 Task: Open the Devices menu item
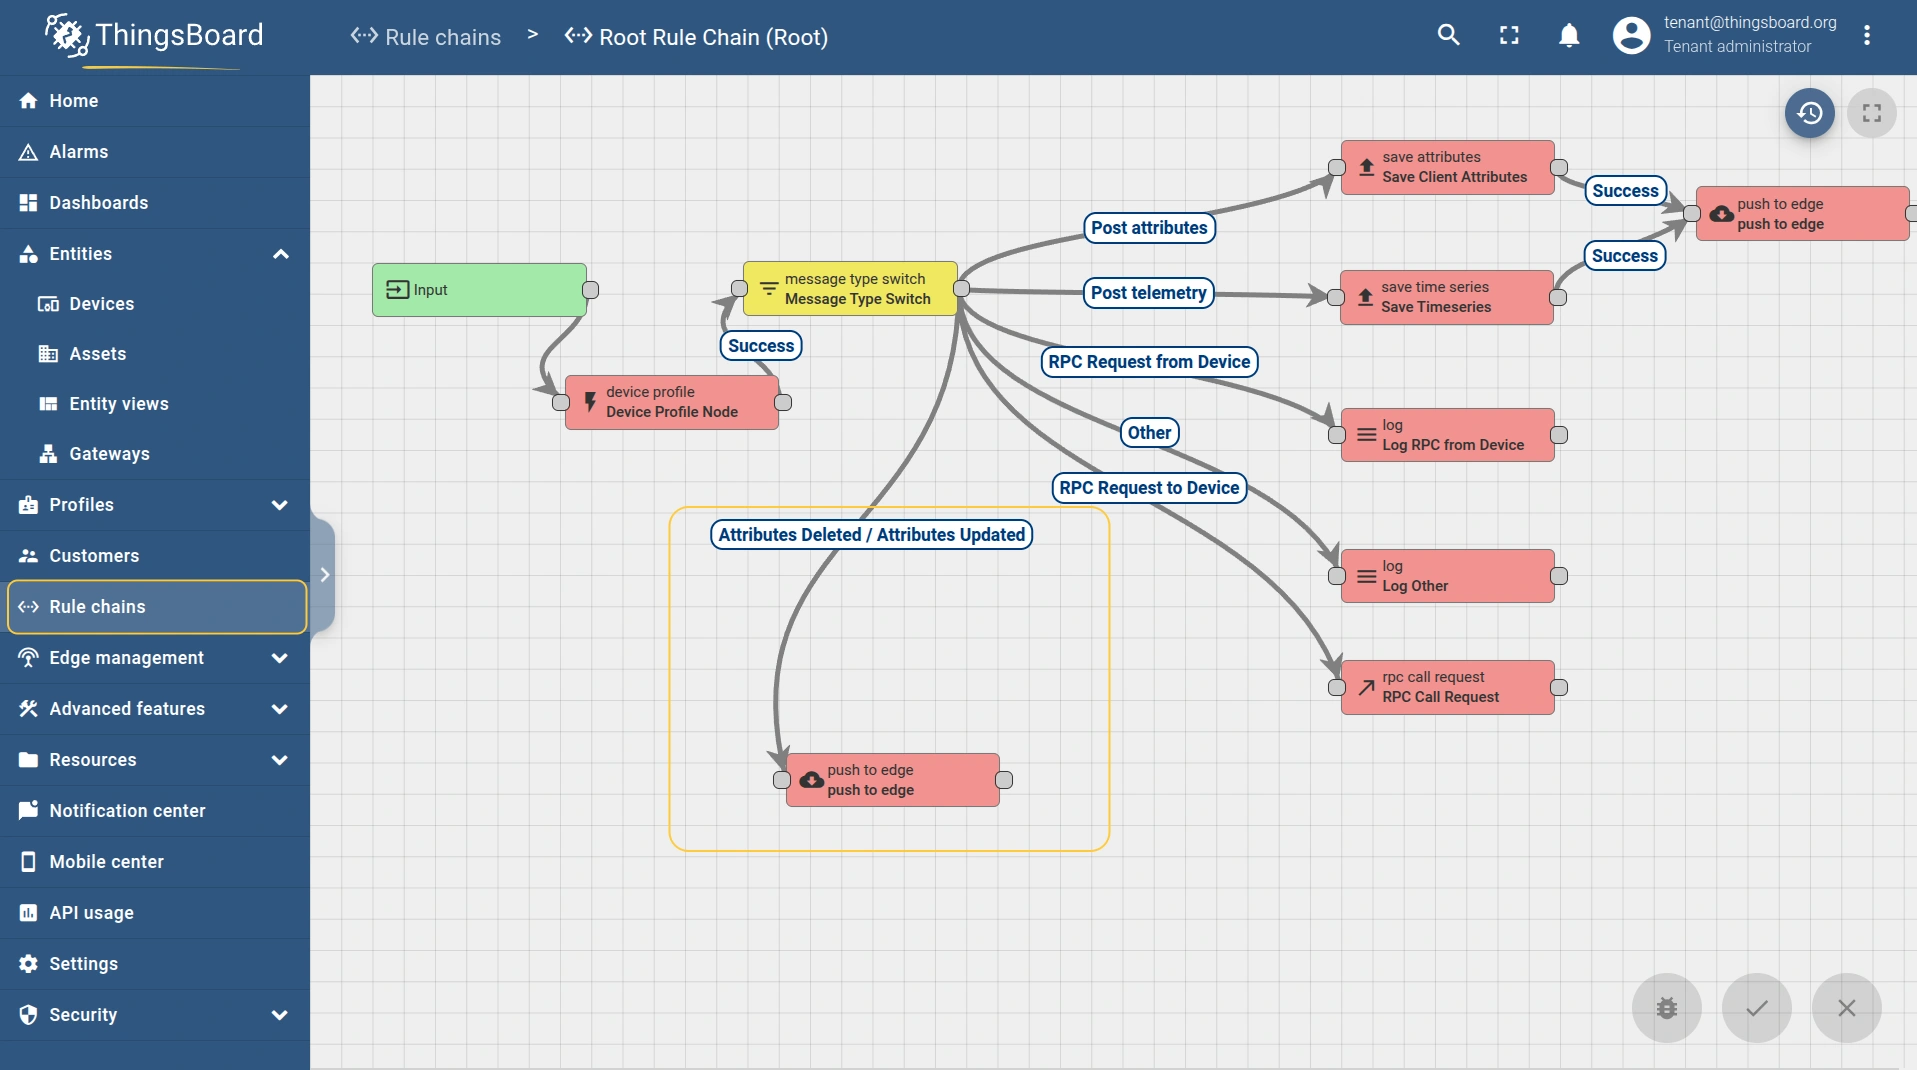point(101,304)
